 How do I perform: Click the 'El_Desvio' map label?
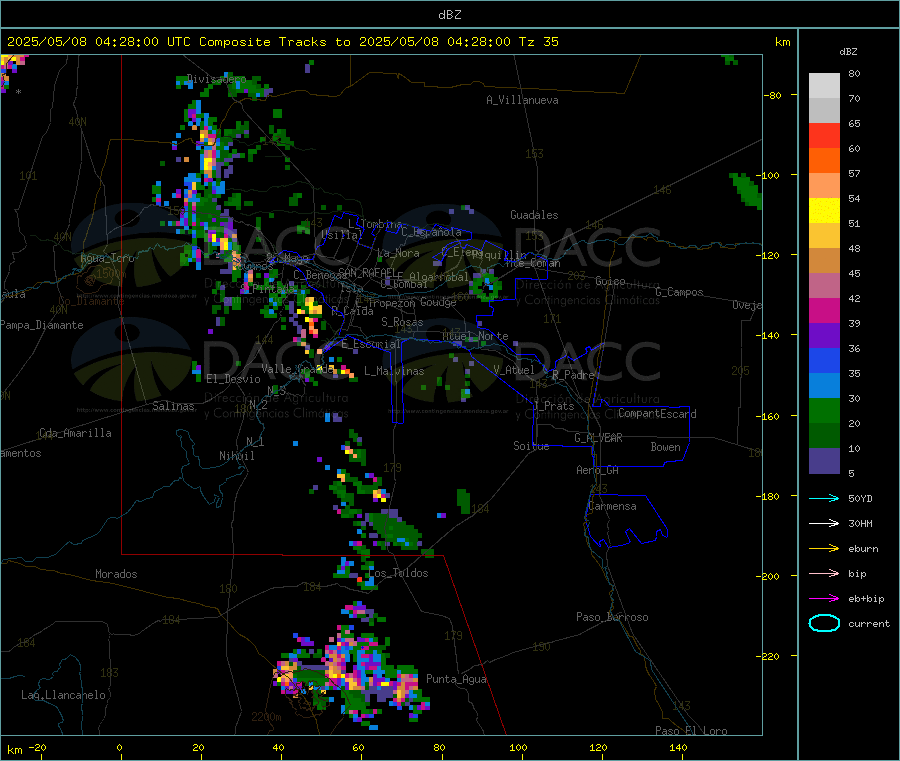click(233, 379)
